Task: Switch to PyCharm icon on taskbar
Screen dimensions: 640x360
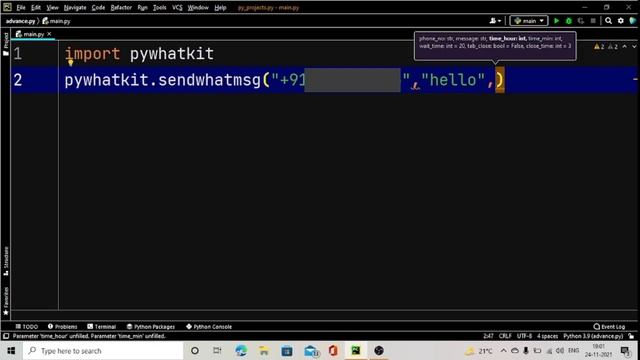Action: pos(356,351)
